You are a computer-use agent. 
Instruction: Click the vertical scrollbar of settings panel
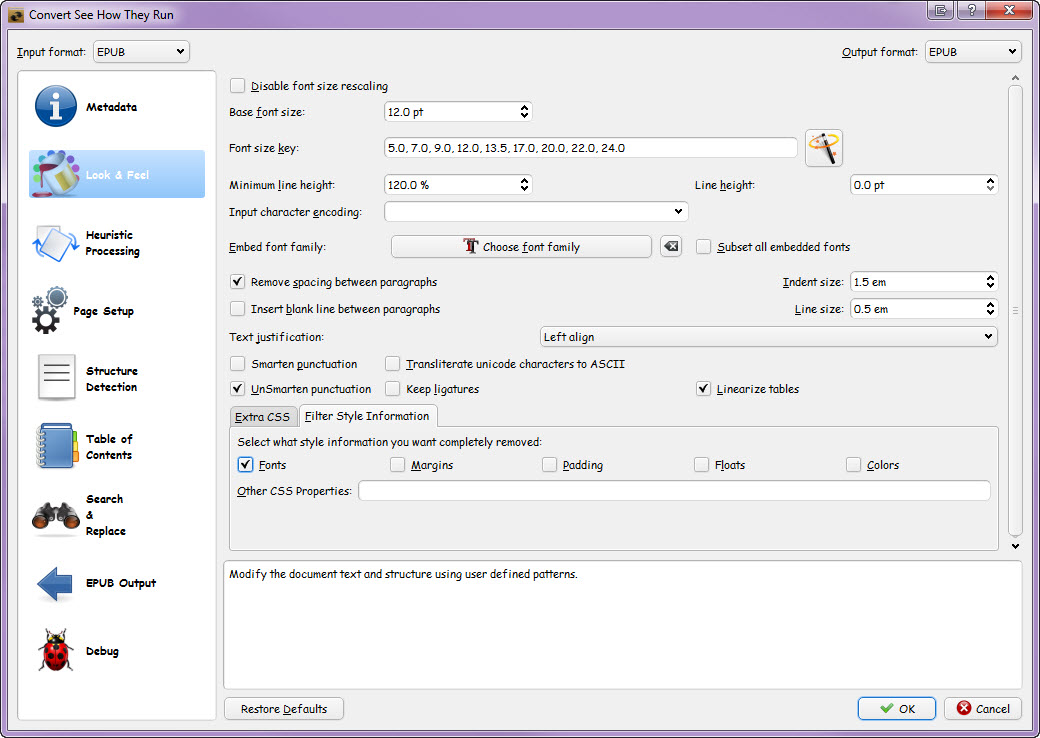(x=1015, y=310)
